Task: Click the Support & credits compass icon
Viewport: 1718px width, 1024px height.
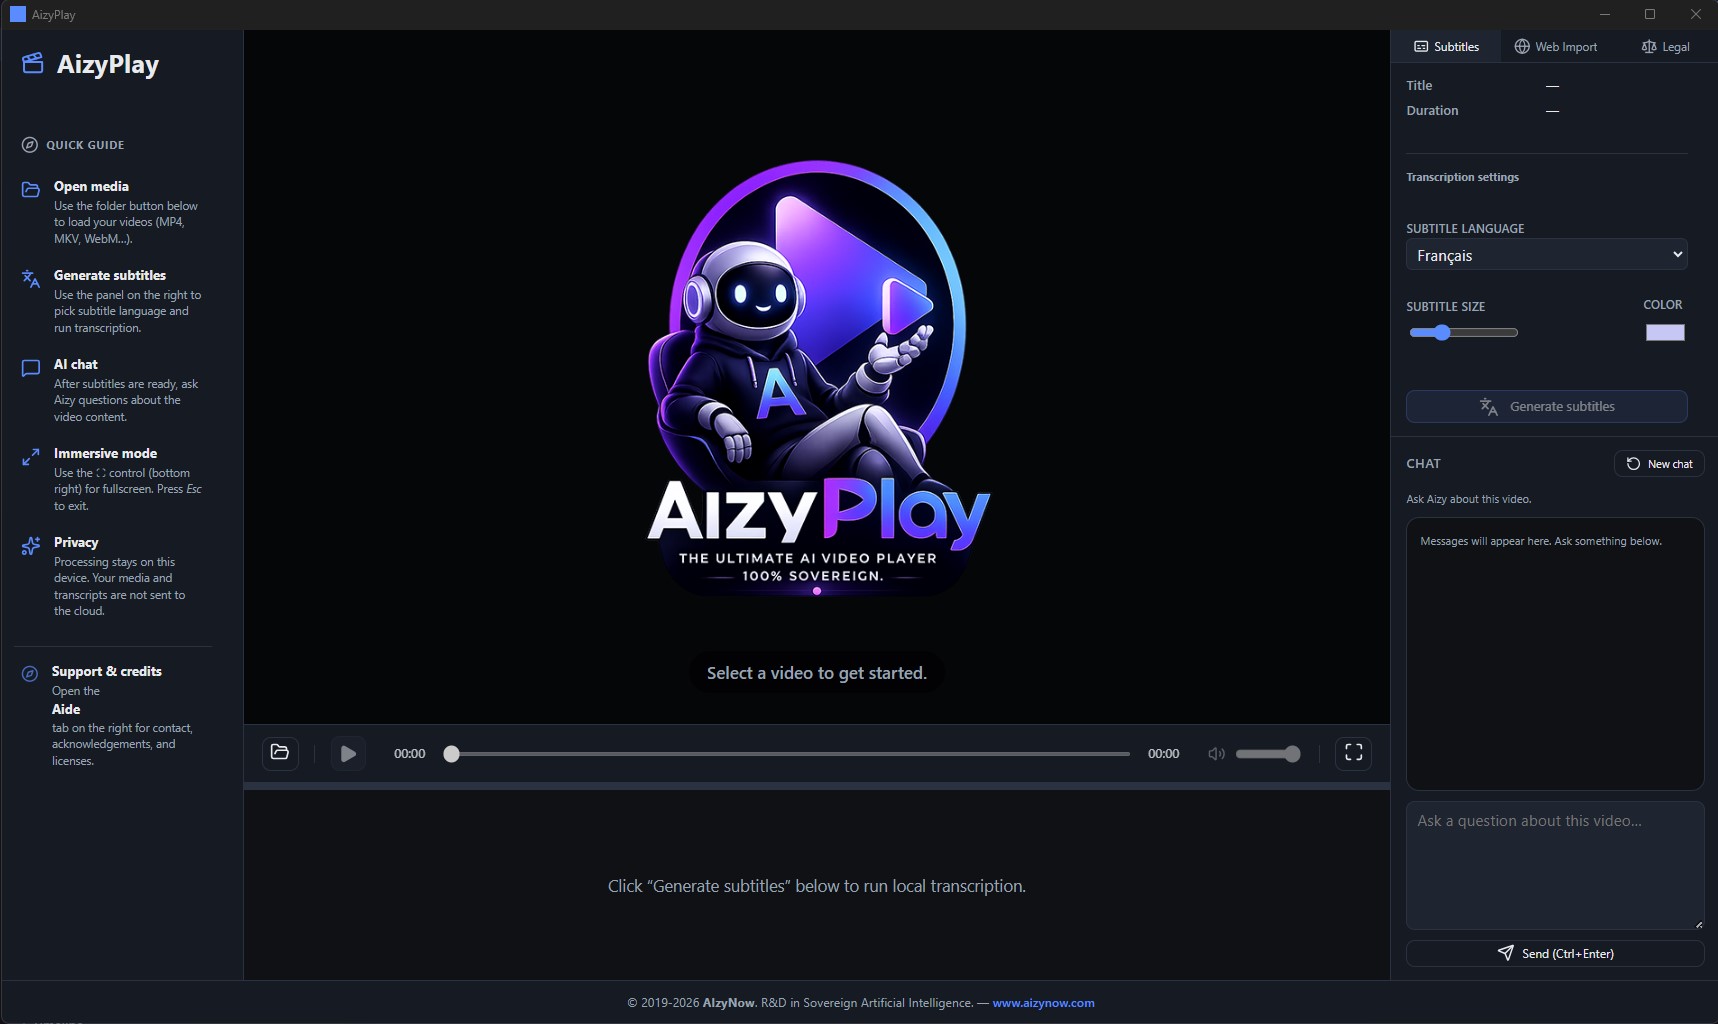Action: [30, 674]
